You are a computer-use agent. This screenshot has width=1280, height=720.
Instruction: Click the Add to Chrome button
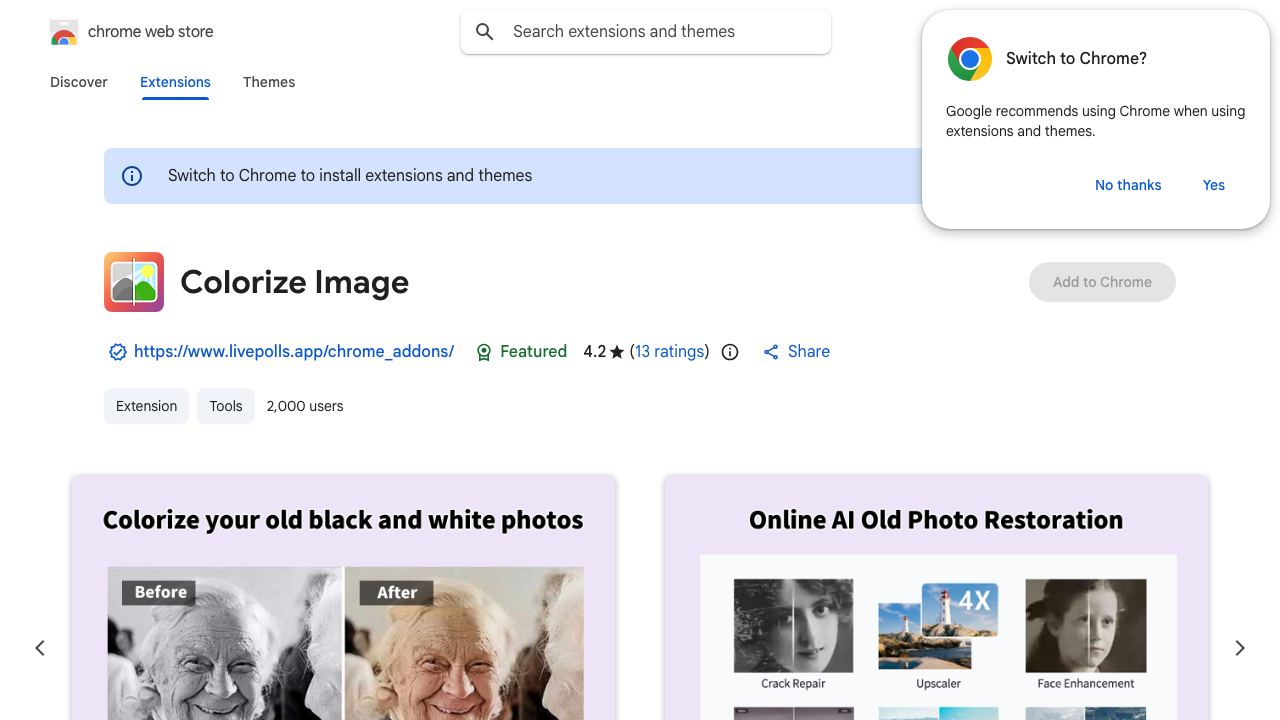pyautogui.click(x=1102, y=282)
